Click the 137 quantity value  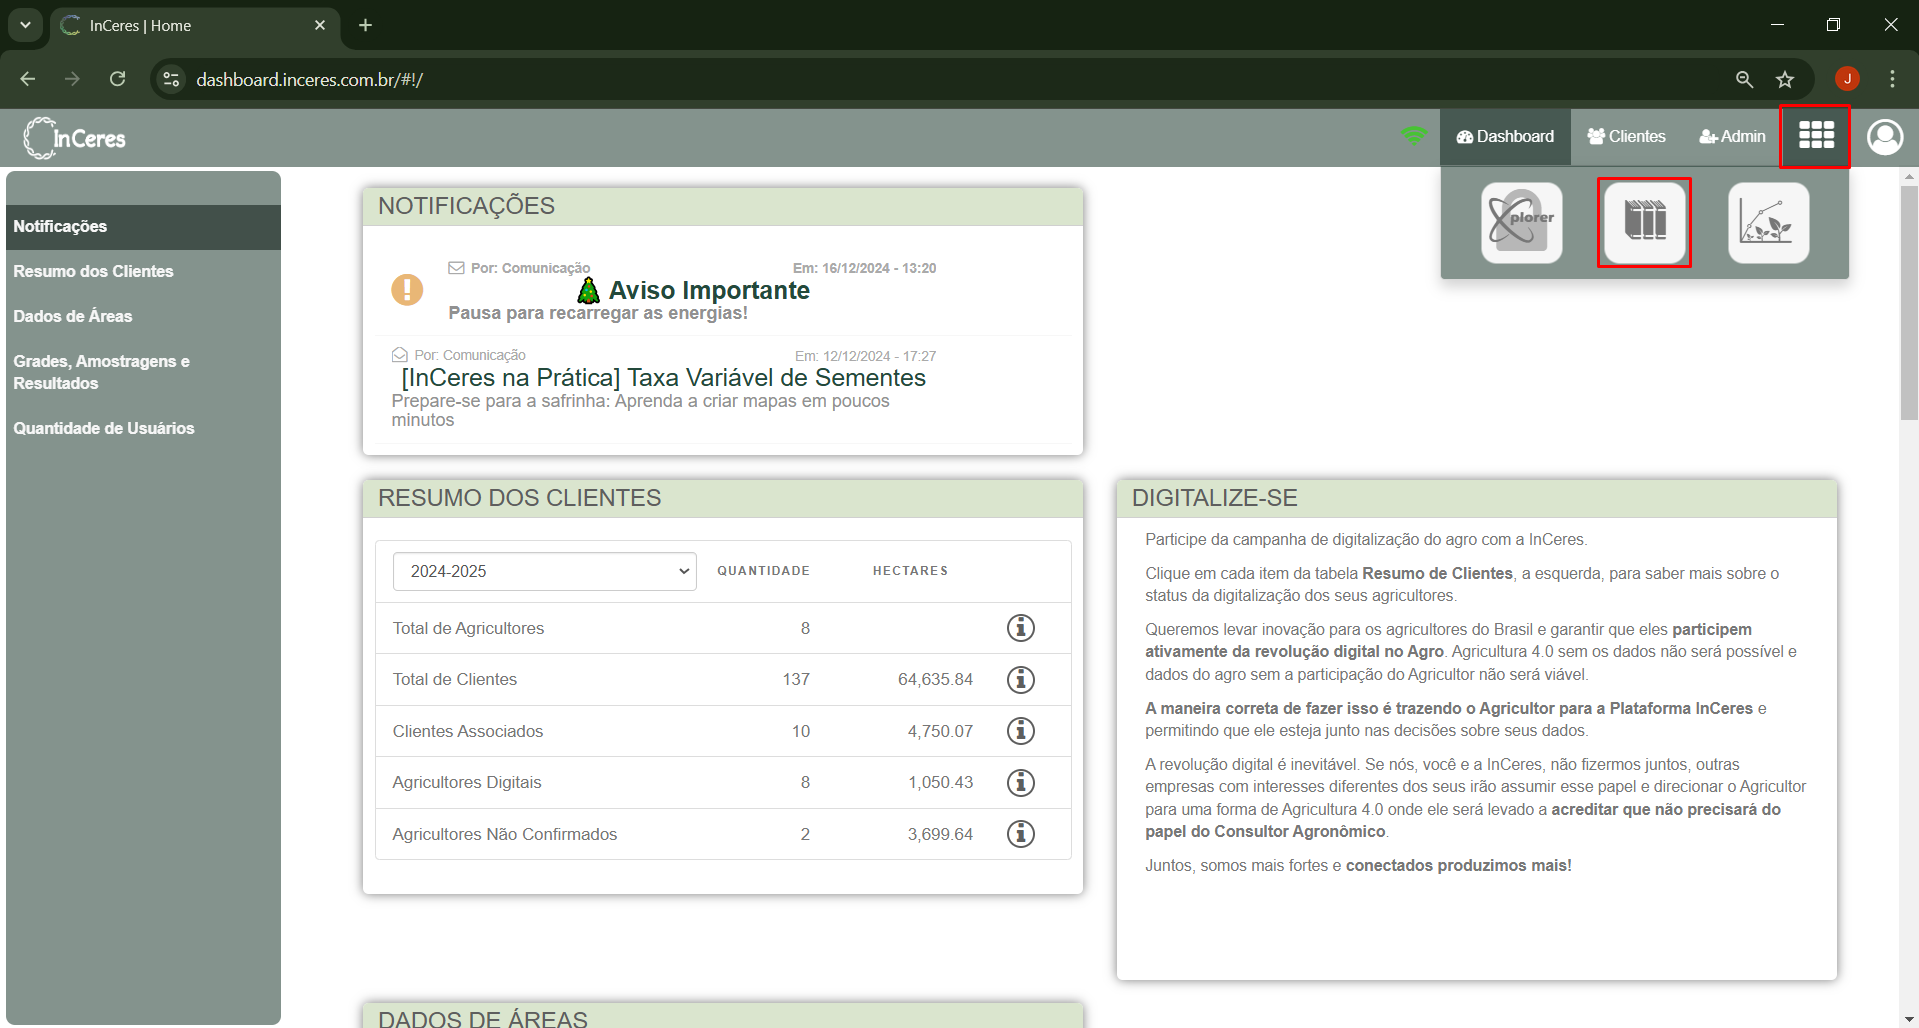point(796,679)
